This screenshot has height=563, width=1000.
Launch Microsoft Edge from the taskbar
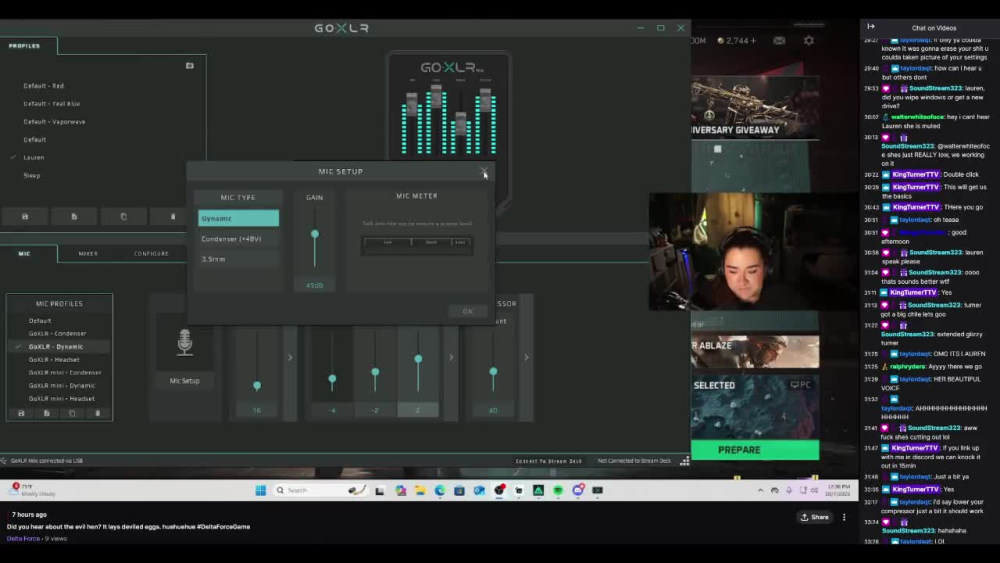(x=439, y=490)
